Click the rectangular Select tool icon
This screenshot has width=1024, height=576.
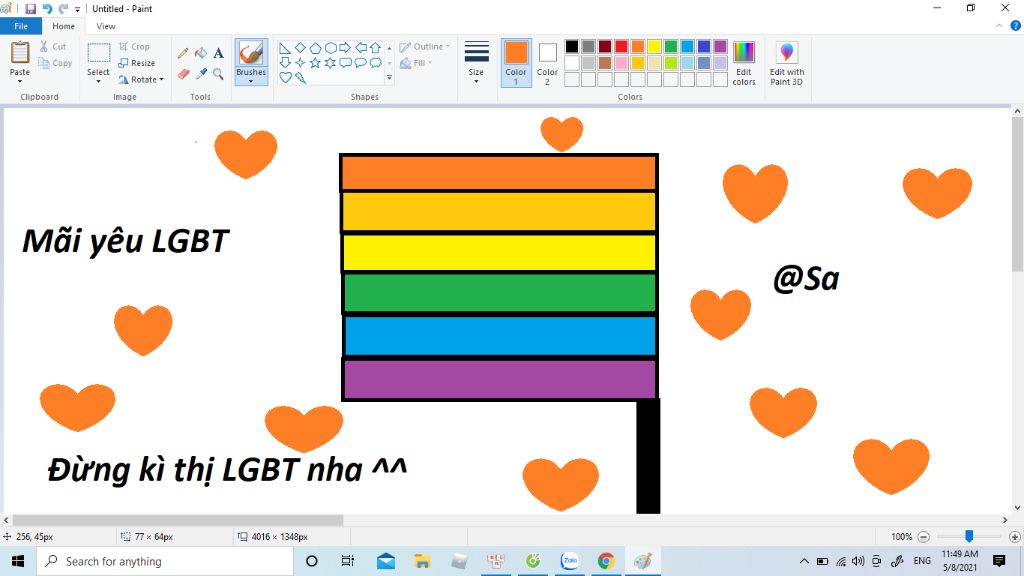point(99,53)
